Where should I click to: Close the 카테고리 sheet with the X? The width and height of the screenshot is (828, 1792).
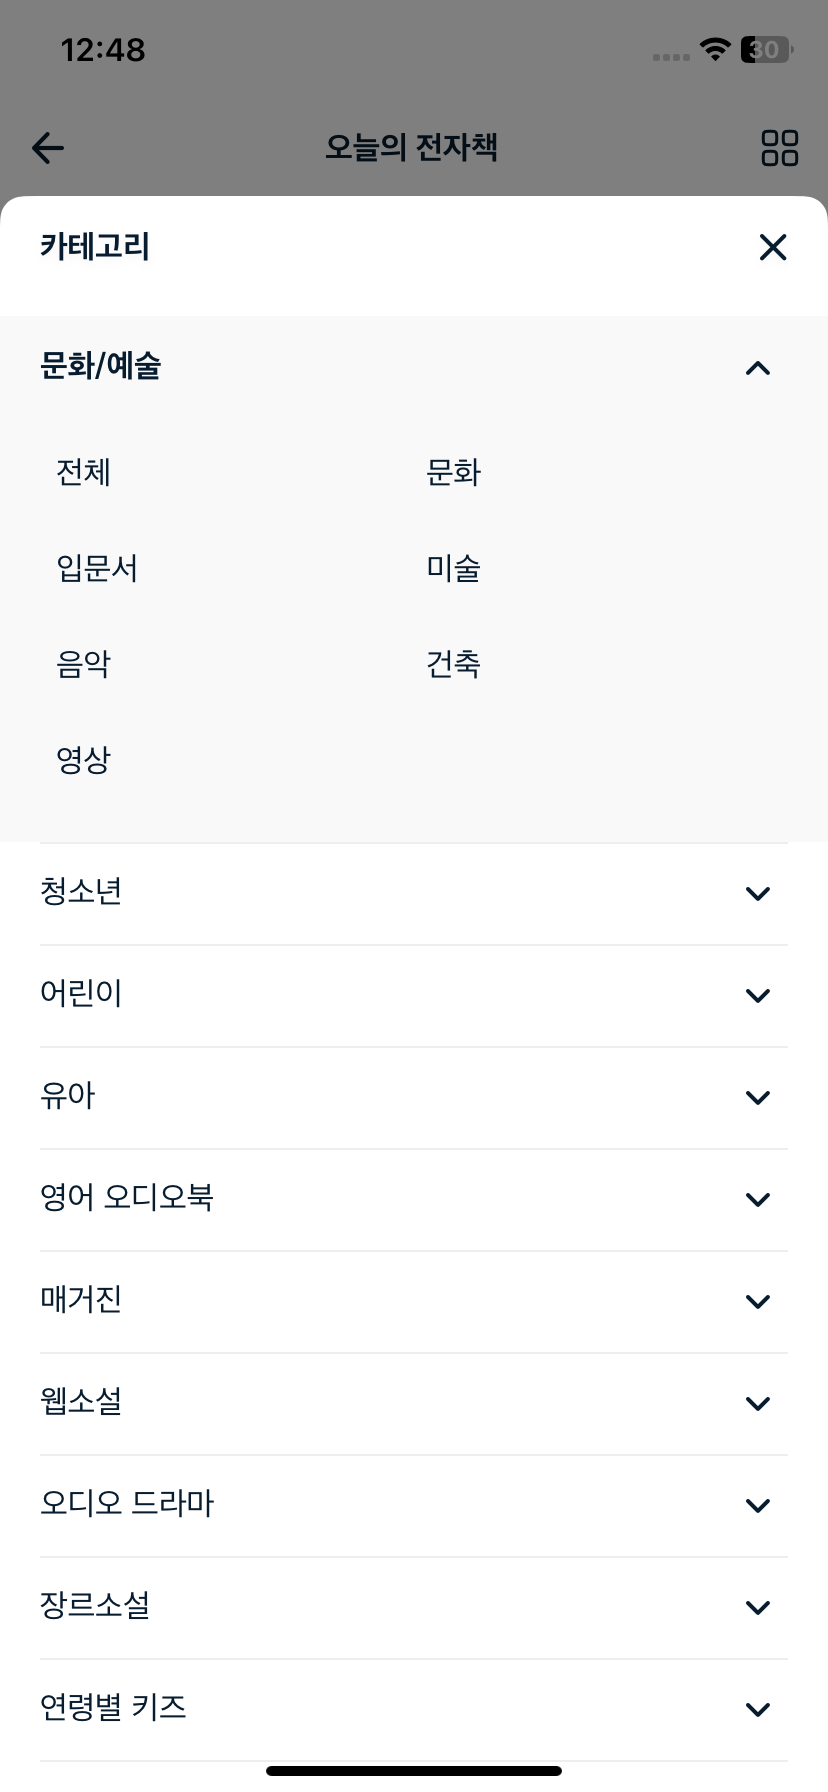click(x=773, y=247)
